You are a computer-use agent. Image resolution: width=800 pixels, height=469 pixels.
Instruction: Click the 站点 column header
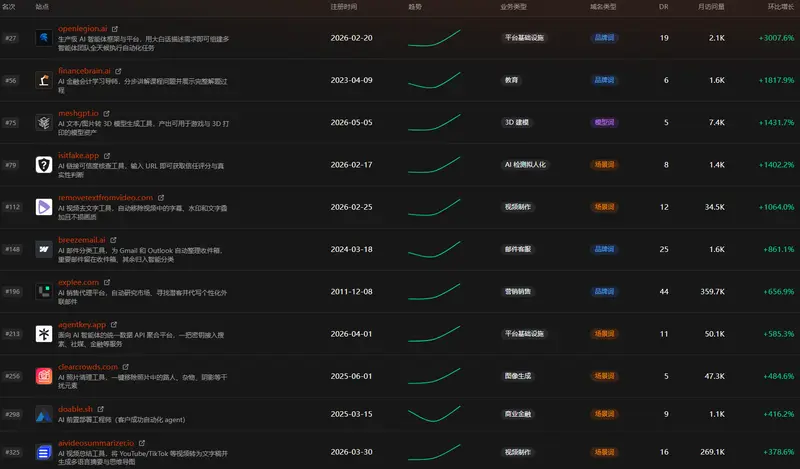pos(42,7)
